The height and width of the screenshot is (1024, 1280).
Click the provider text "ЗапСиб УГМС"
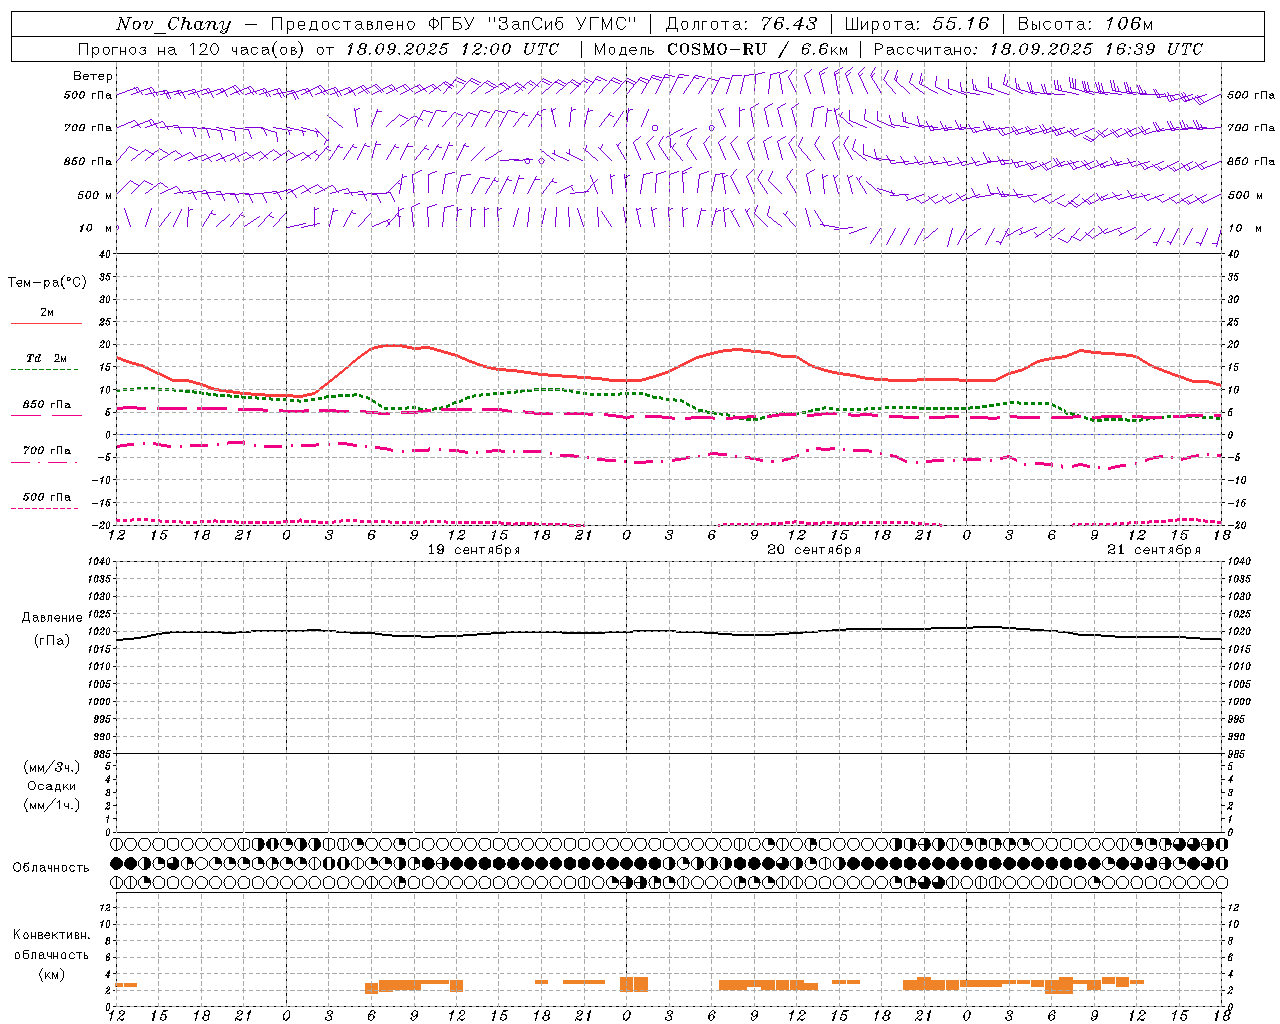[x=560, y=24]
